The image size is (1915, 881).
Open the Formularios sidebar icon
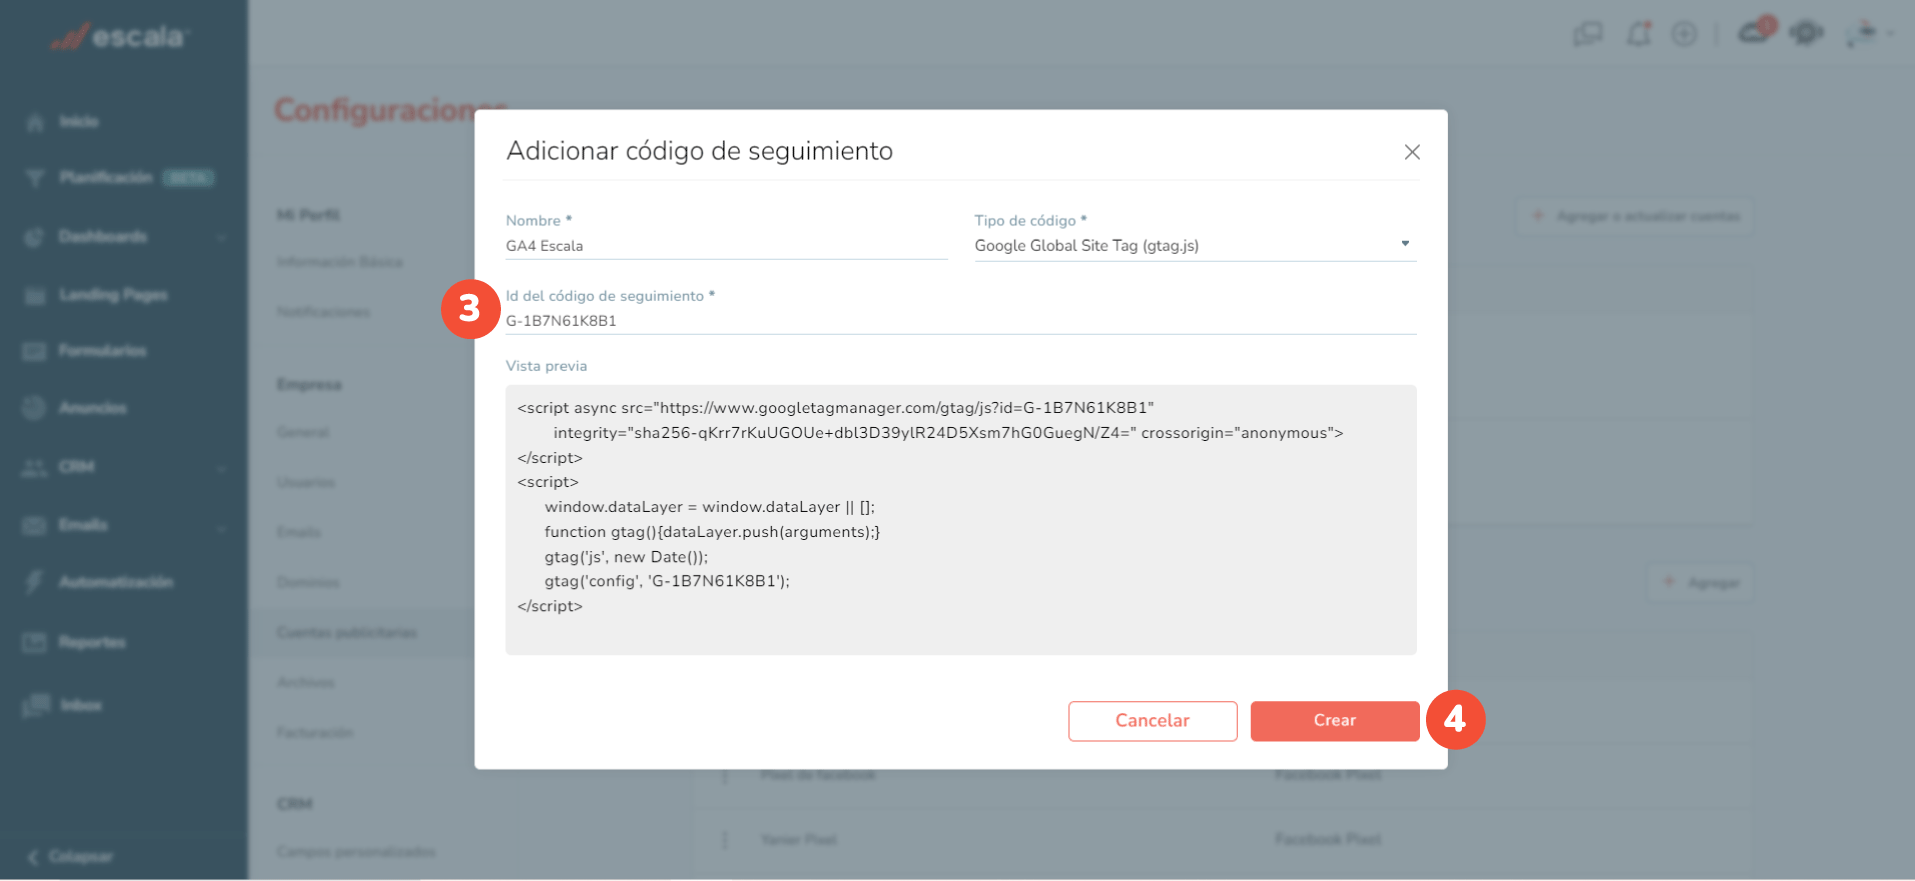pyautogui.click(x=35, y=351)
